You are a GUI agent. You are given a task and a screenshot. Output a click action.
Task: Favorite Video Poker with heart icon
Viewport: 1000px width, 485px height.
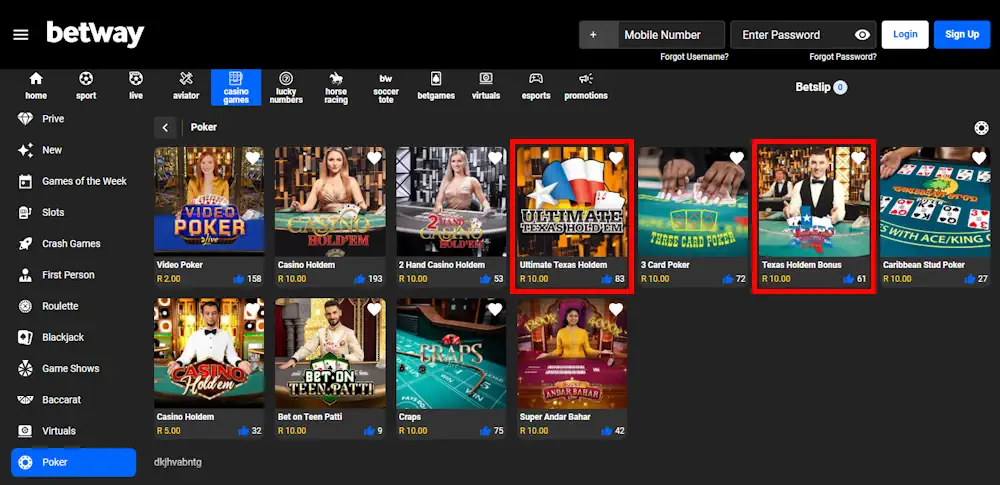coord(253,158)
